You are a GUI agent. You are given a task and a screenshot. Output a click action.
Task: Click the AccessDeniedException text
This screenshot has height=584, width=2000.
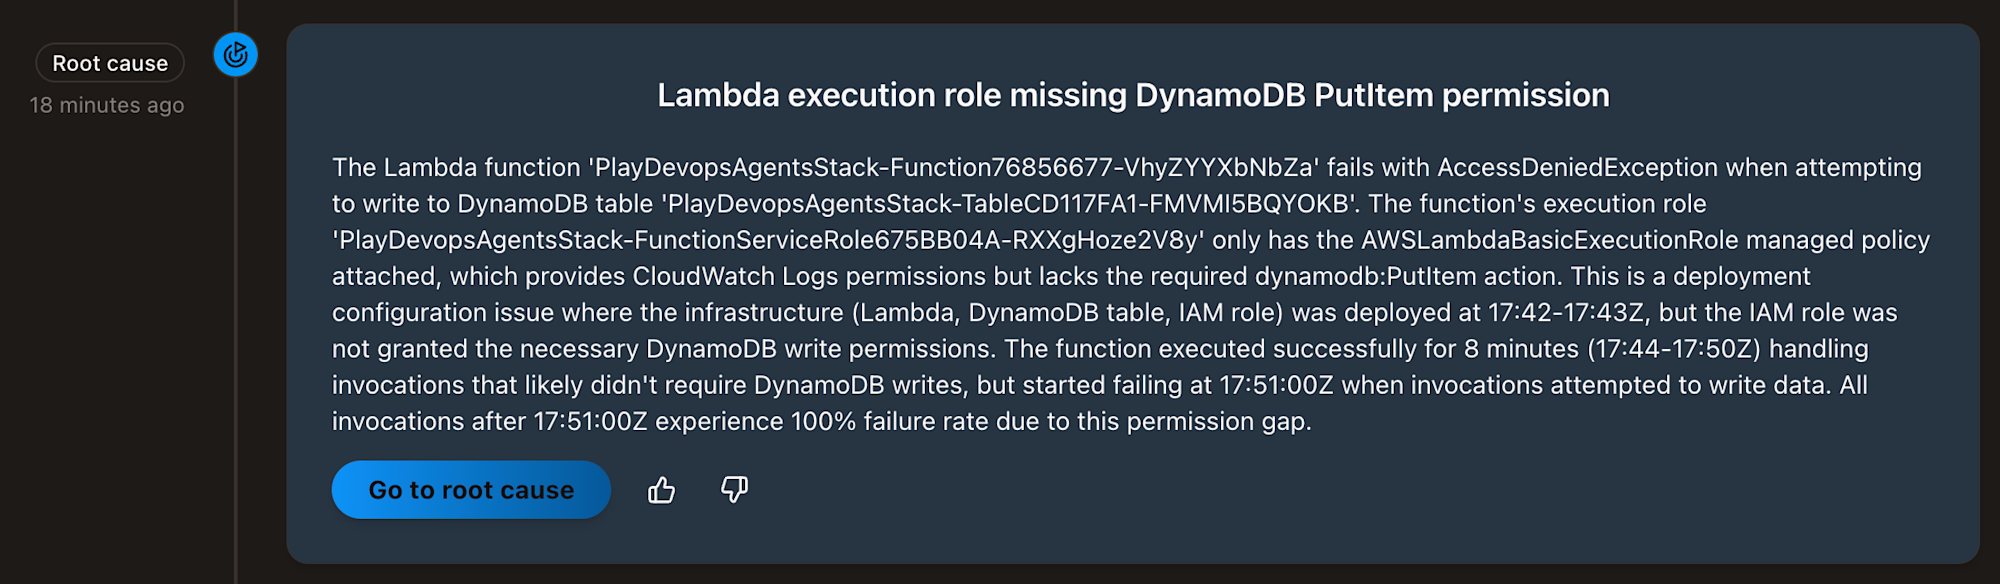click(x=1577, y=167)
